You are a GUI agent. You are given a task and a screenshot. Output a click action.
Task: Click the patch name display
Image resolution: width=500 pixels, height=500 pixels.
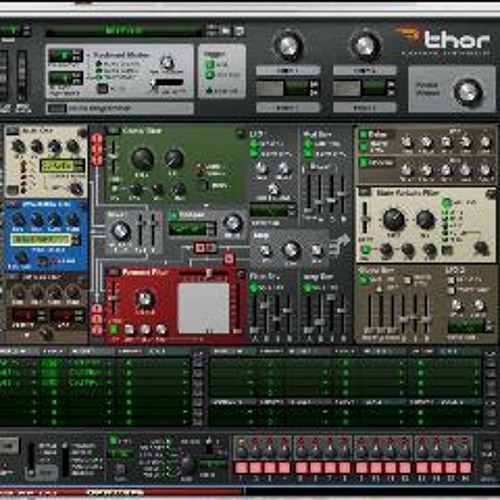(123, 31)
